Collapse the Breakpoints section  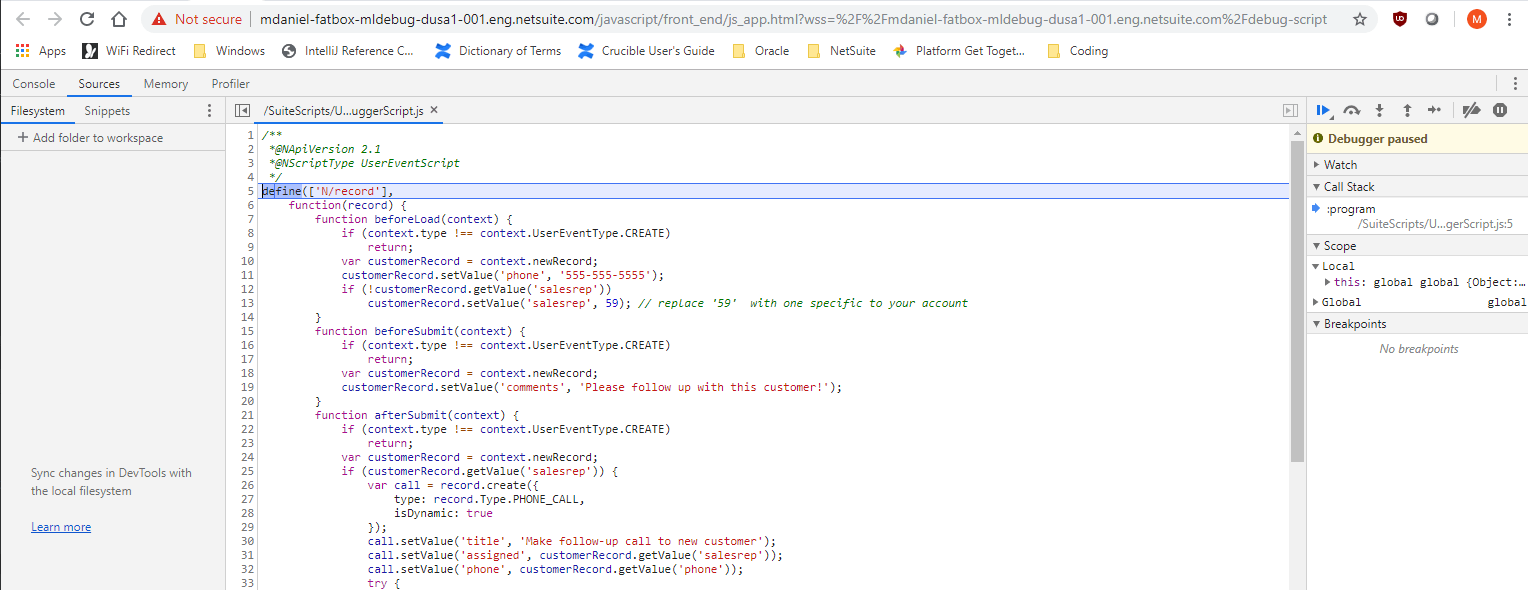point(1417,324)
